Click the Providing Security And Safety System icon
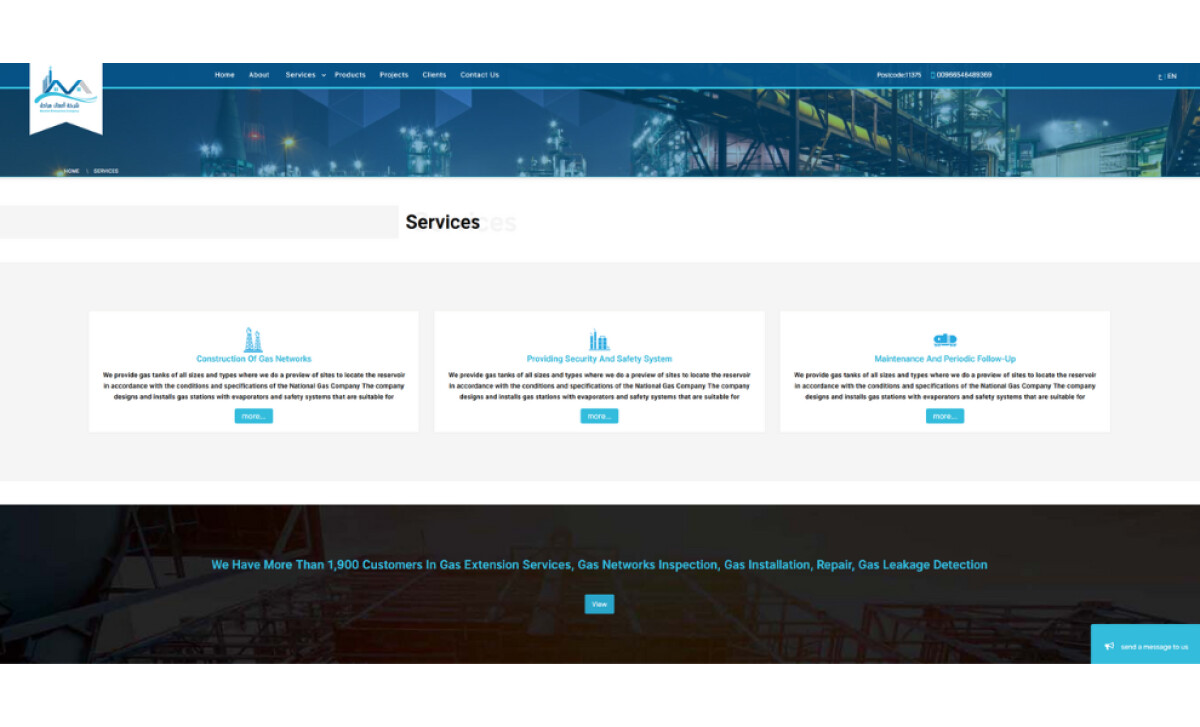This screenshot has height=727, width=1200. coord(599,339)
